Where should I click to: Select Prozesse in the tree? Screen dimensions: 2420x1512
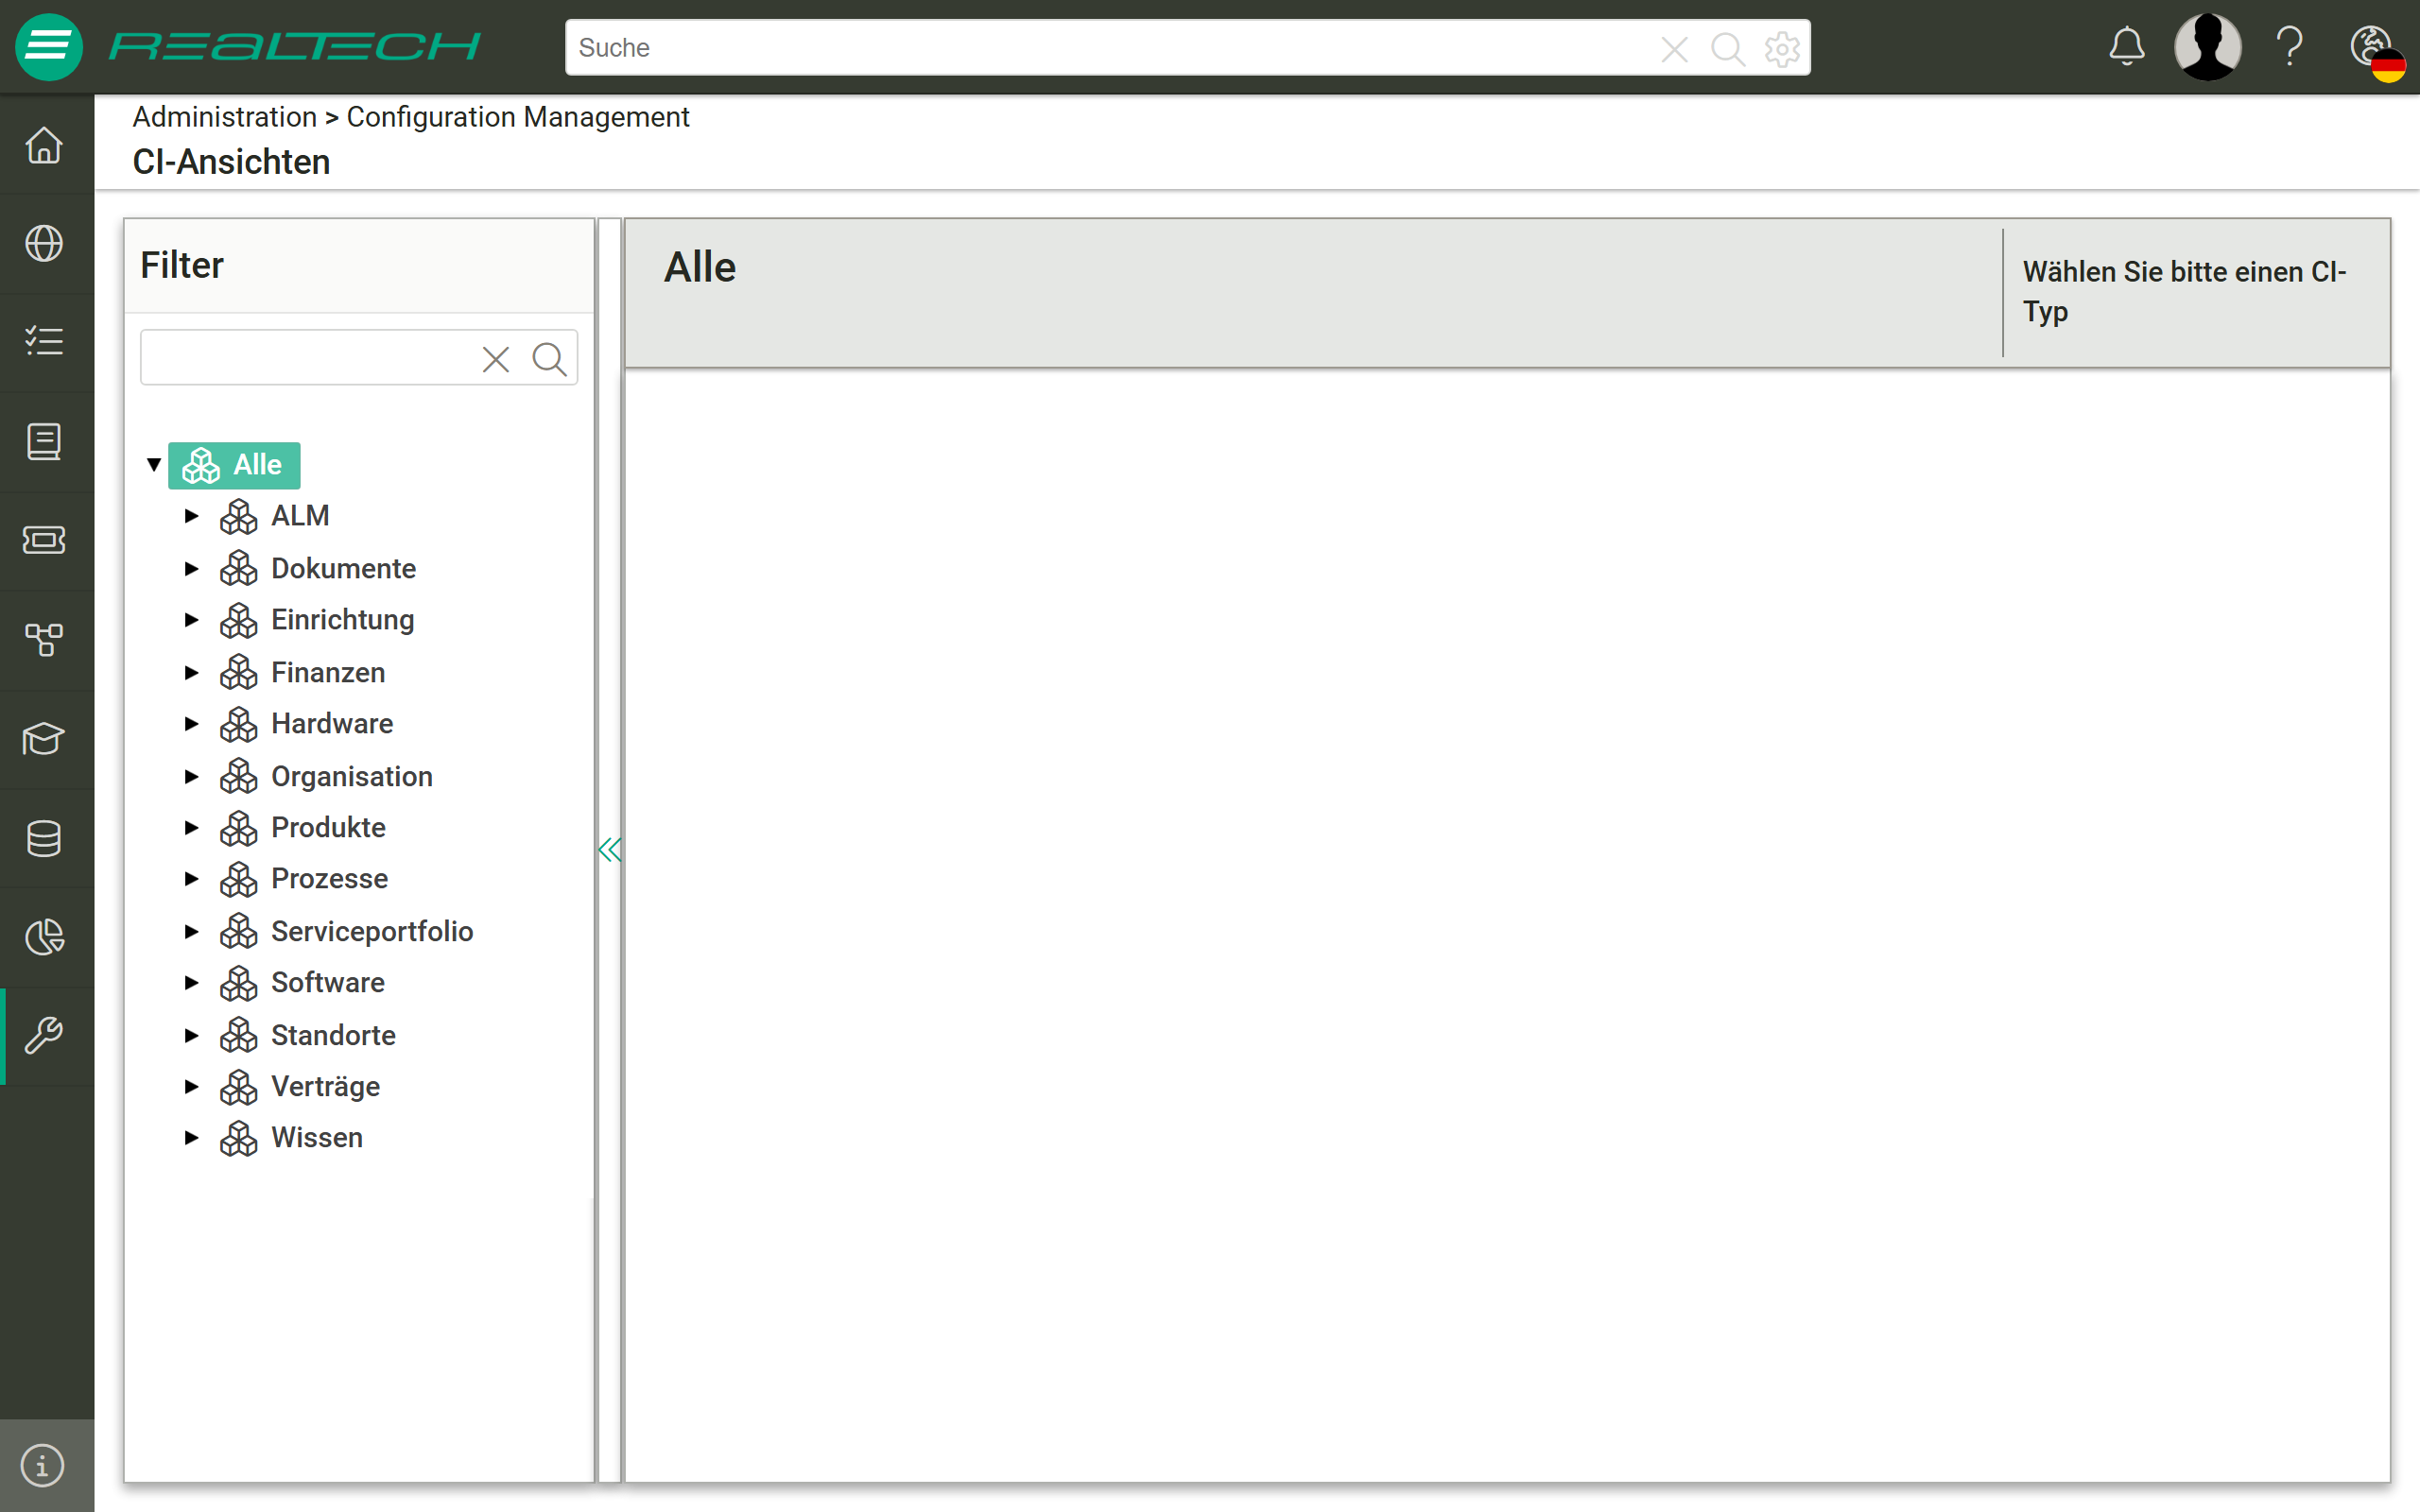tap(330, 879)
